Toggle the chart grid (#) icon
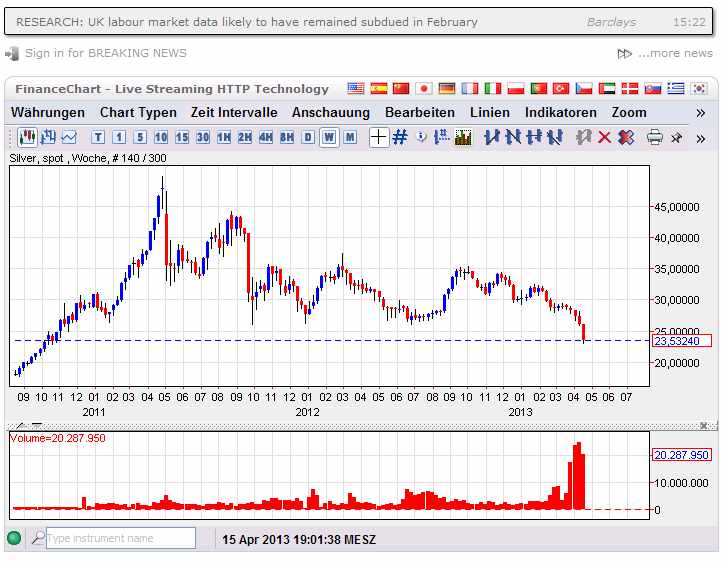The image size is (726, 565). tap(400, 138)
